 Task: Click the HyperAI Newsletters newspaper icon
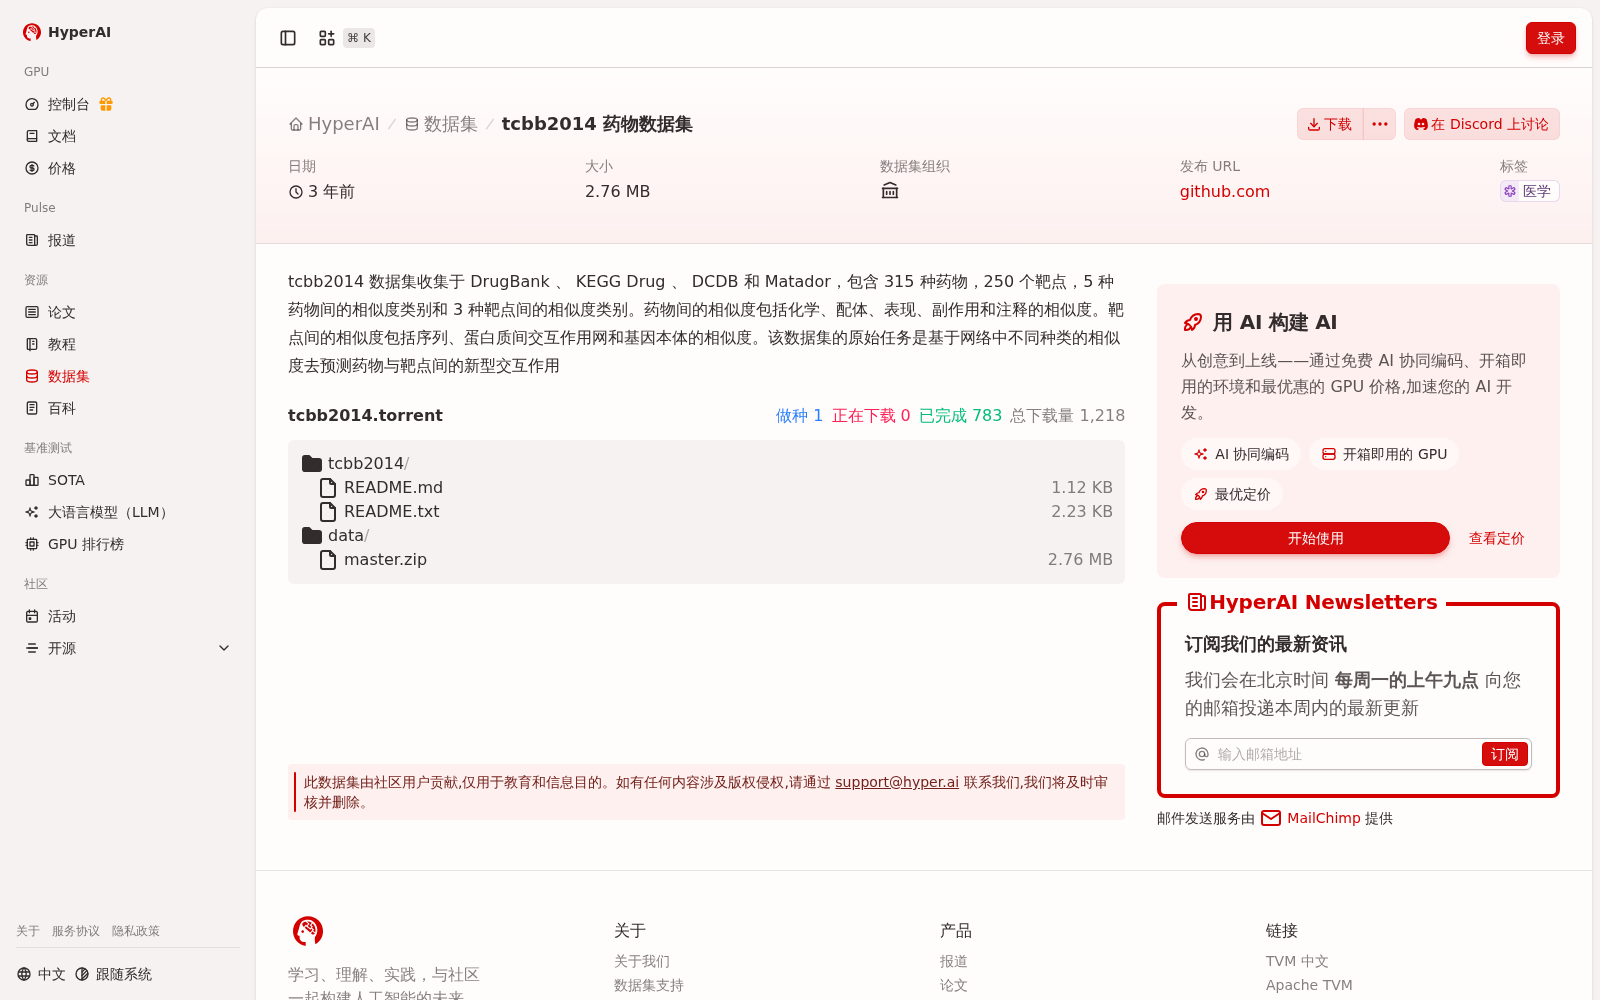1196,602
